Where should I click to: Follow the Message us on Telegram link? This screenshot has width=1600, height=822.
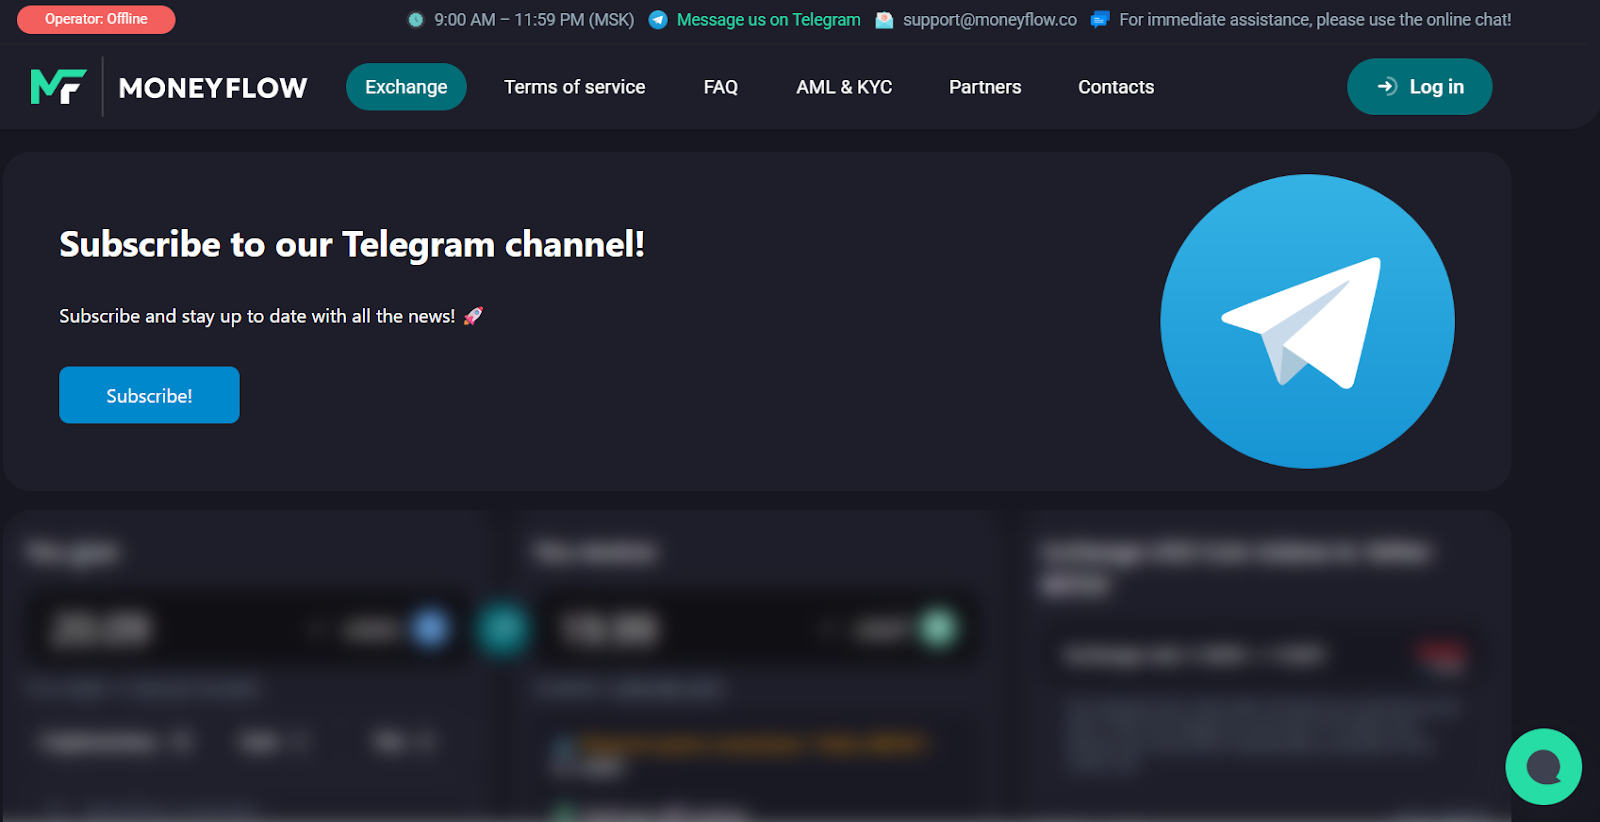(768, 20)
